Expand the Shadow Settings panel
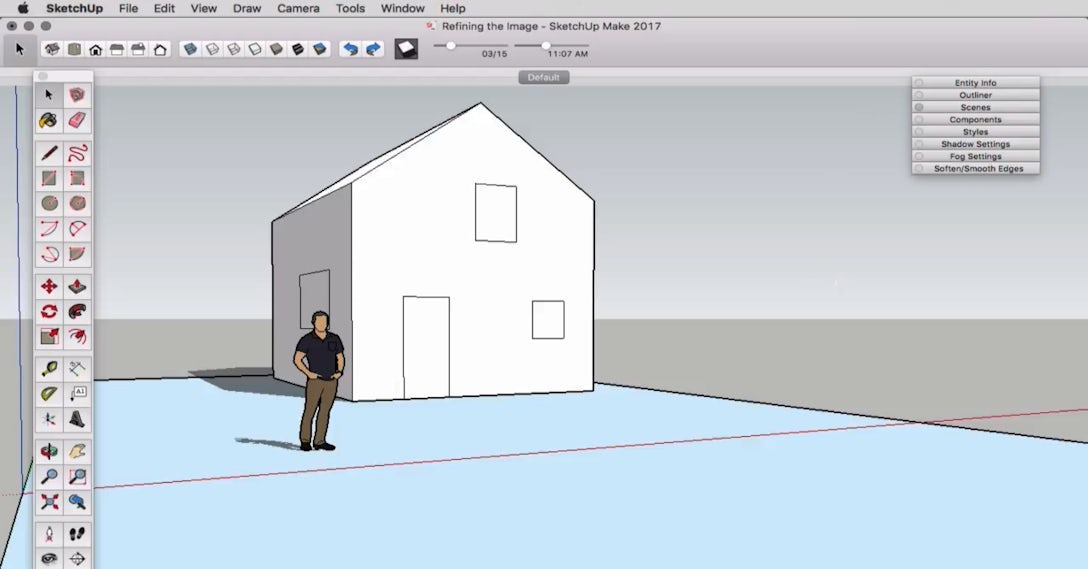 (x=975, y=144)
